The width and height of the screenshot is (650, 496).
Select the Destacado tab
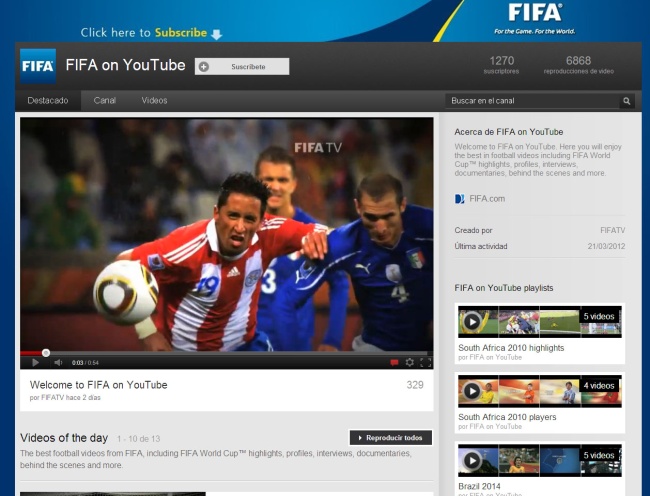pyautogui.click(x=48, y=101)
